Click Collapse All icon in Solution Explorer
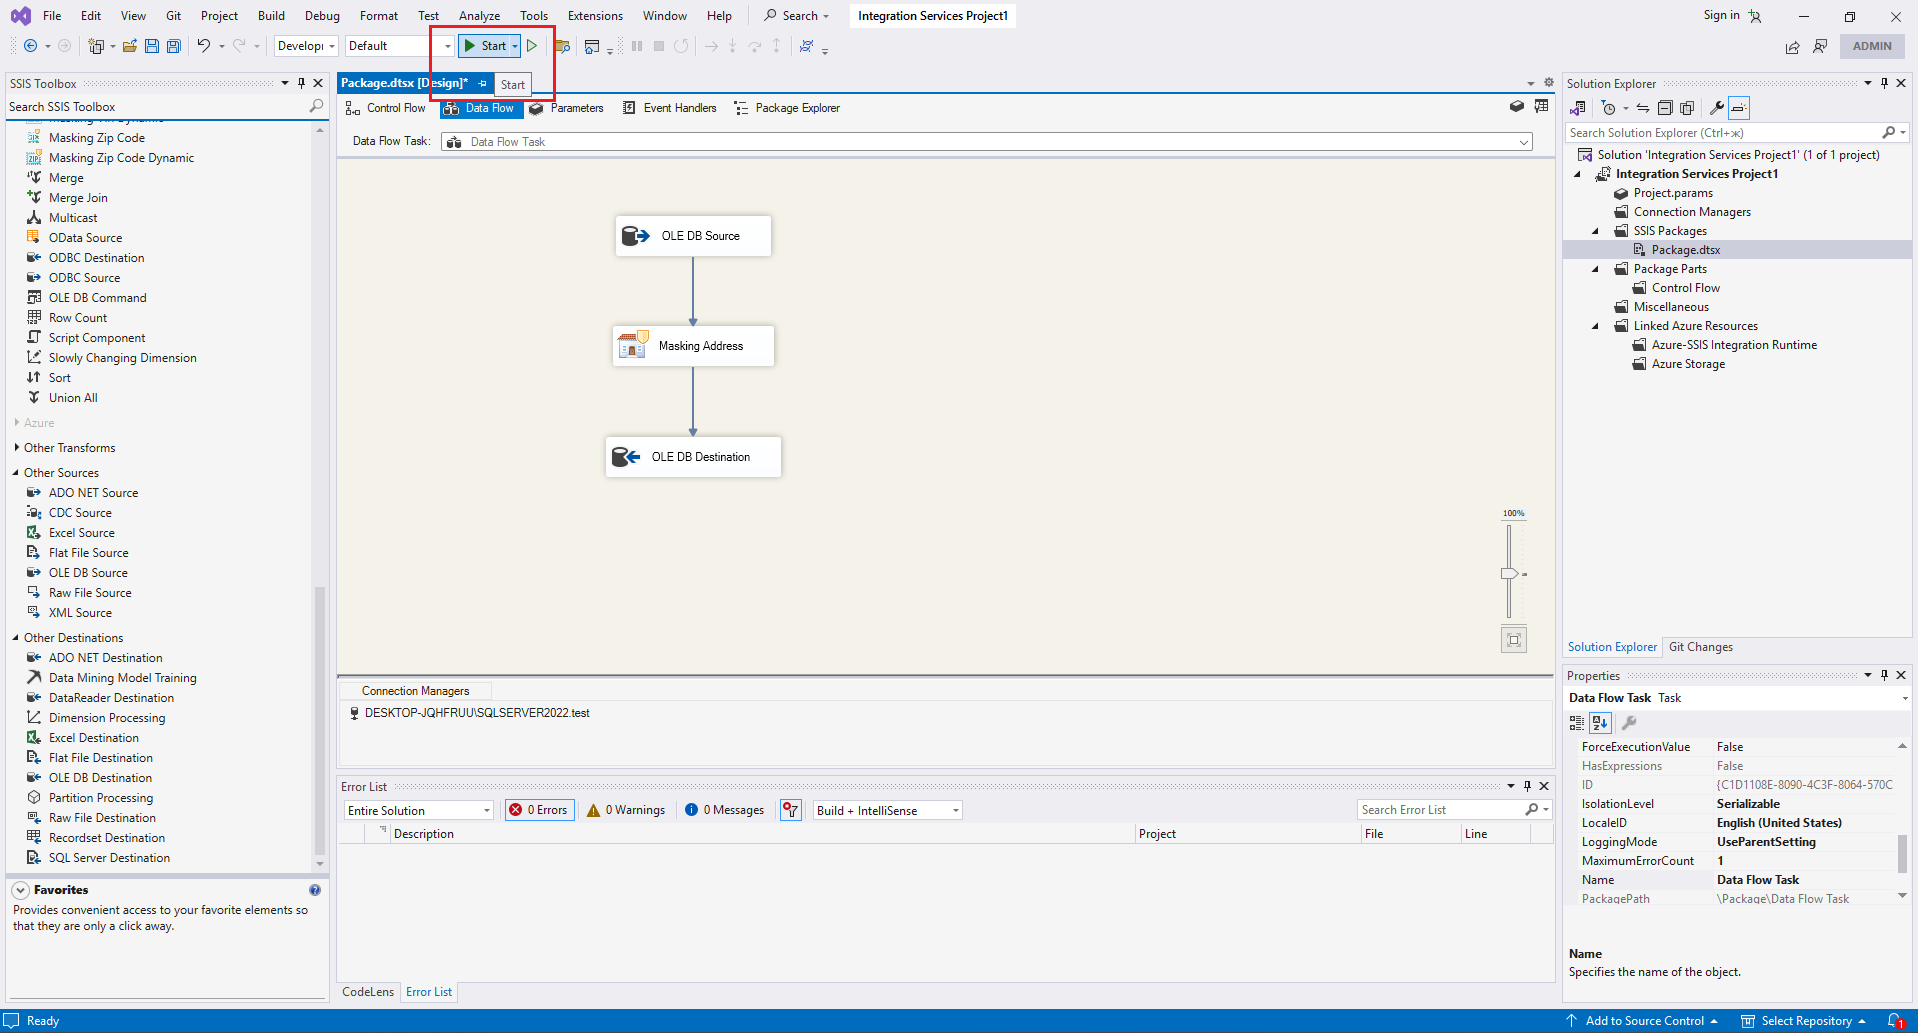The width and height of the screenshot is (1918, 1033). pyautogui.click(x=1665, y=108)
